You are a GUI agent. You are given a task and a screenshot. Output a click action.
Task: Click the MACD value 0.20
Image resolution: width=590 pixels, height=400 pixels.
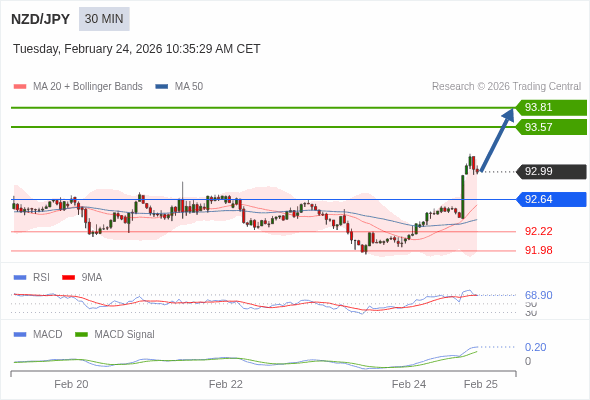click(x=535, y=347)
